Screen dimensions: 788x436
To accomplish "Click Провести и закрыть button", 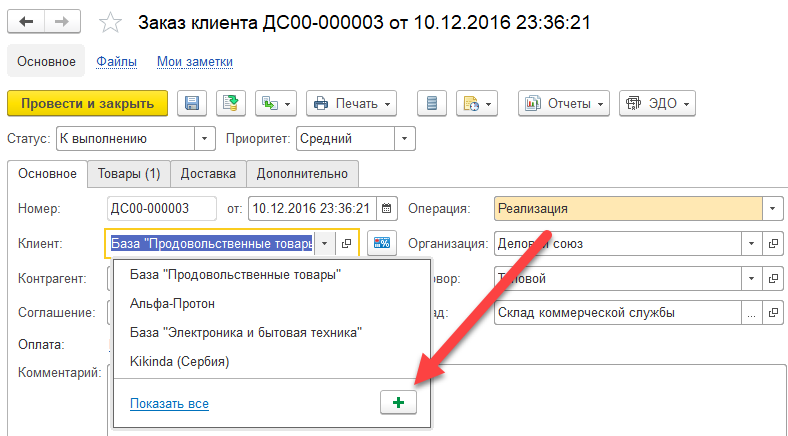I will point(87,103).
